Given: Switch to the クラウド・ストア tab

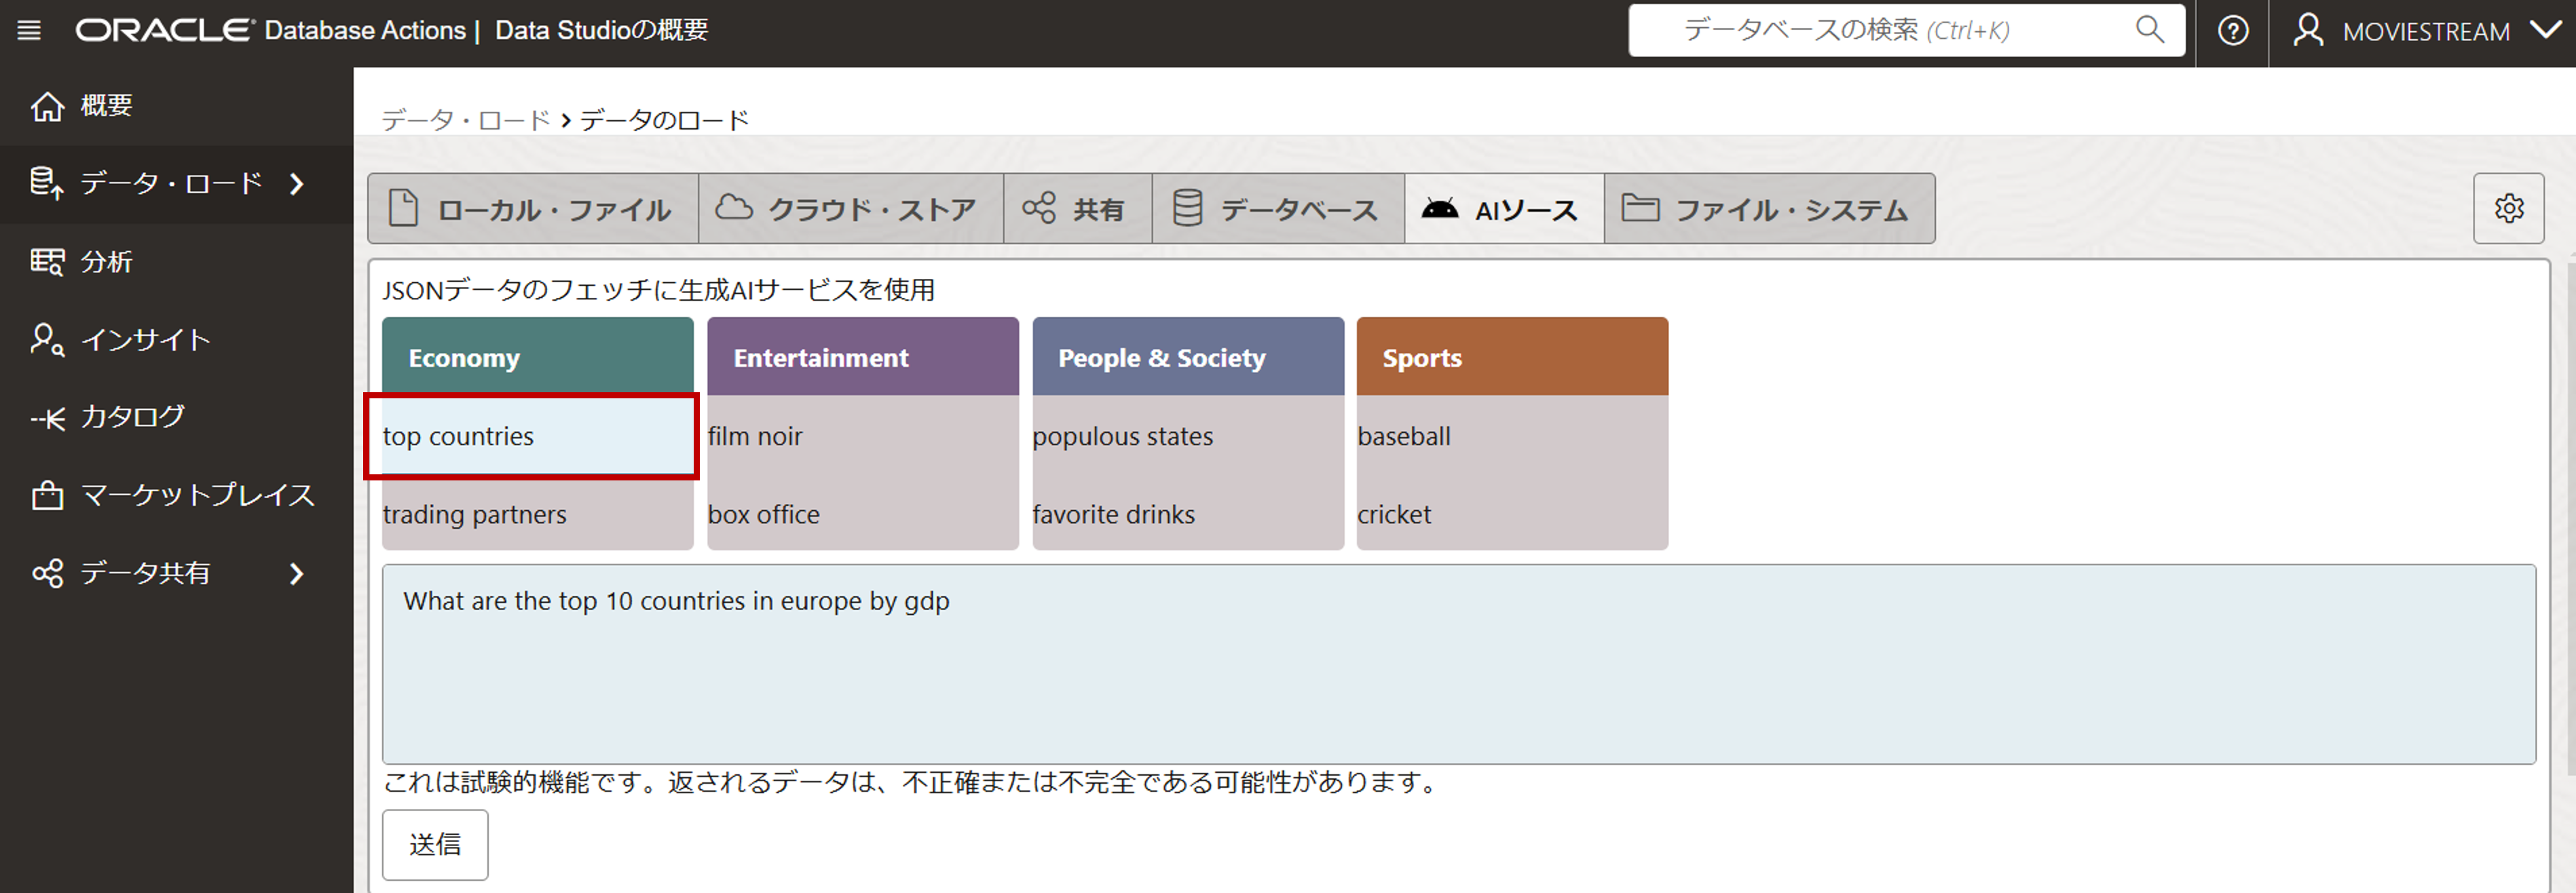Looking at the screenshot, I should (851, 208).
